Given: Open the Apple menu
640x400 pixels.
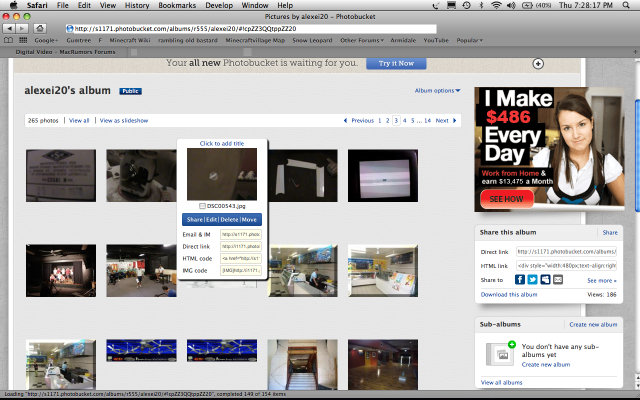Looking at the screenshot, I should [13, 5].
